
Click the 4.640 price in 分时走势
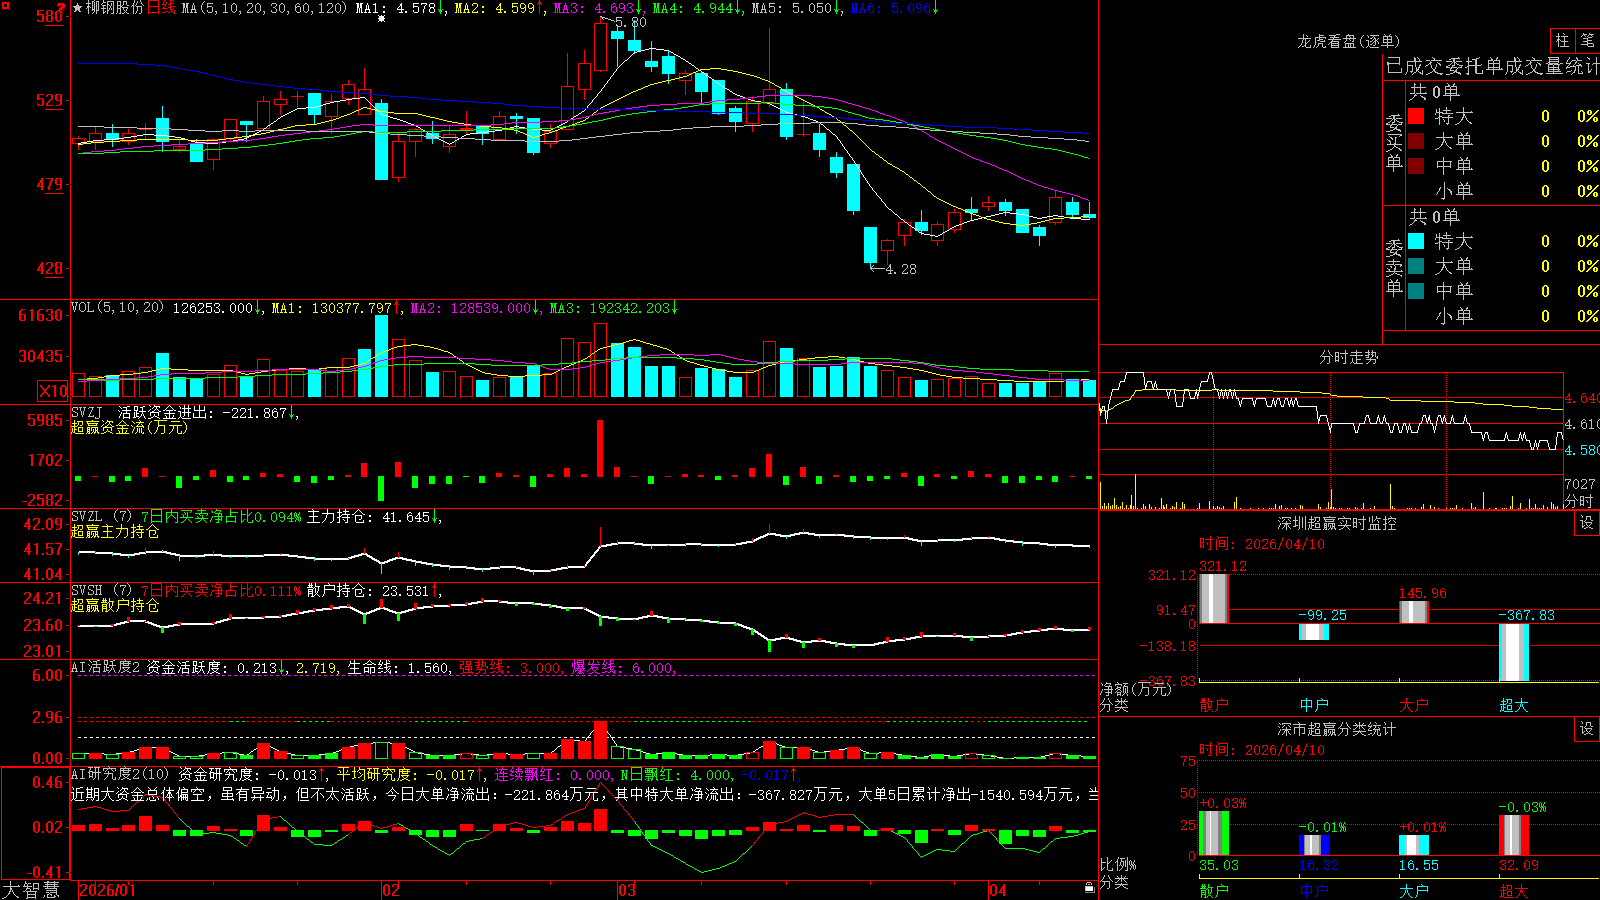pyautogui.click(x=1582, y=398)
